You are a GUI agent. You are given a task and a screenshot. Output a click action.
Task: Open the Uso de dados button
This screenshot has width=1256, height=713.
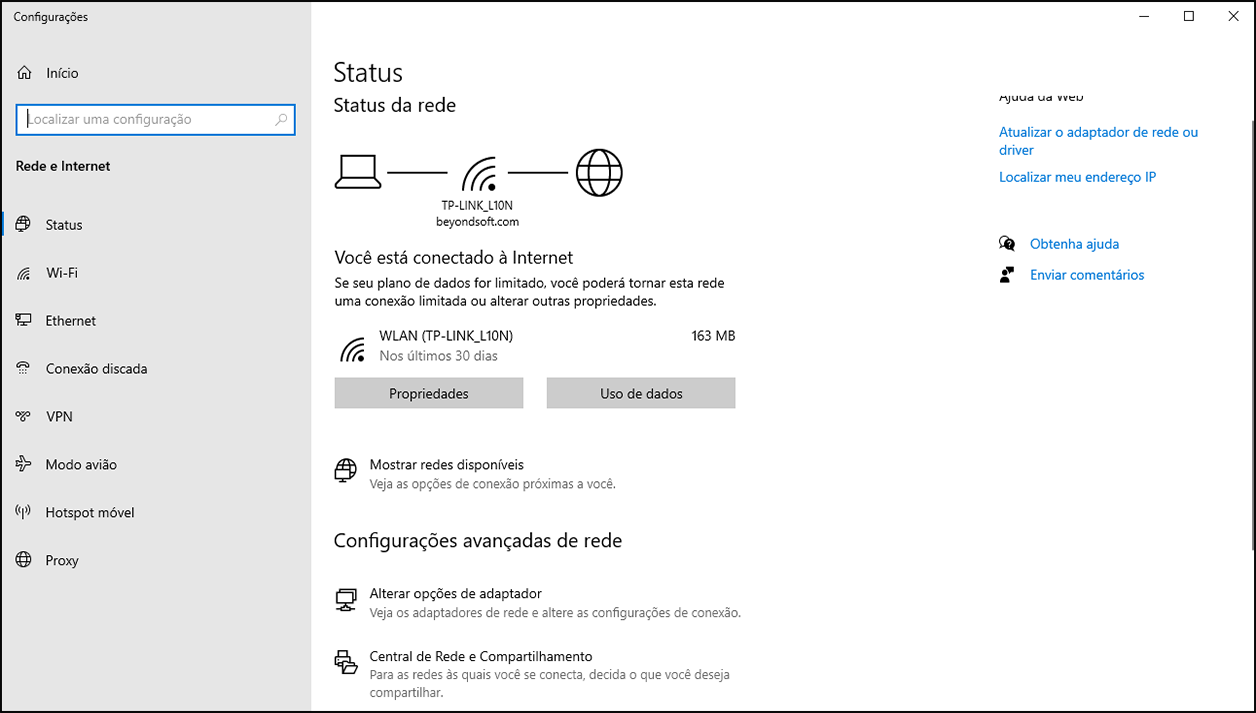[641, 394]
